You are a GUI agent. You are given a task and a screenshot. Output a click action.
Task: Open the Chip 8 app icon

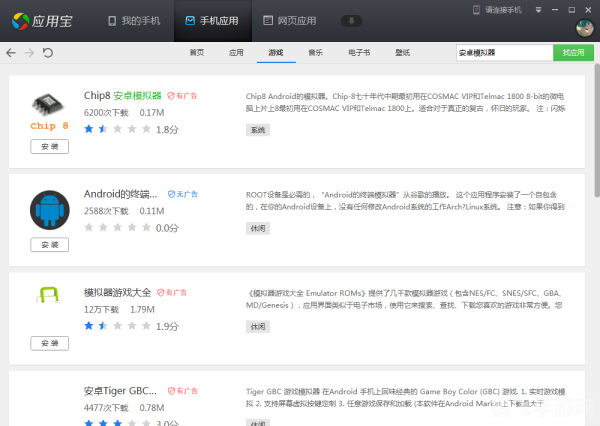tap(49, 112)
